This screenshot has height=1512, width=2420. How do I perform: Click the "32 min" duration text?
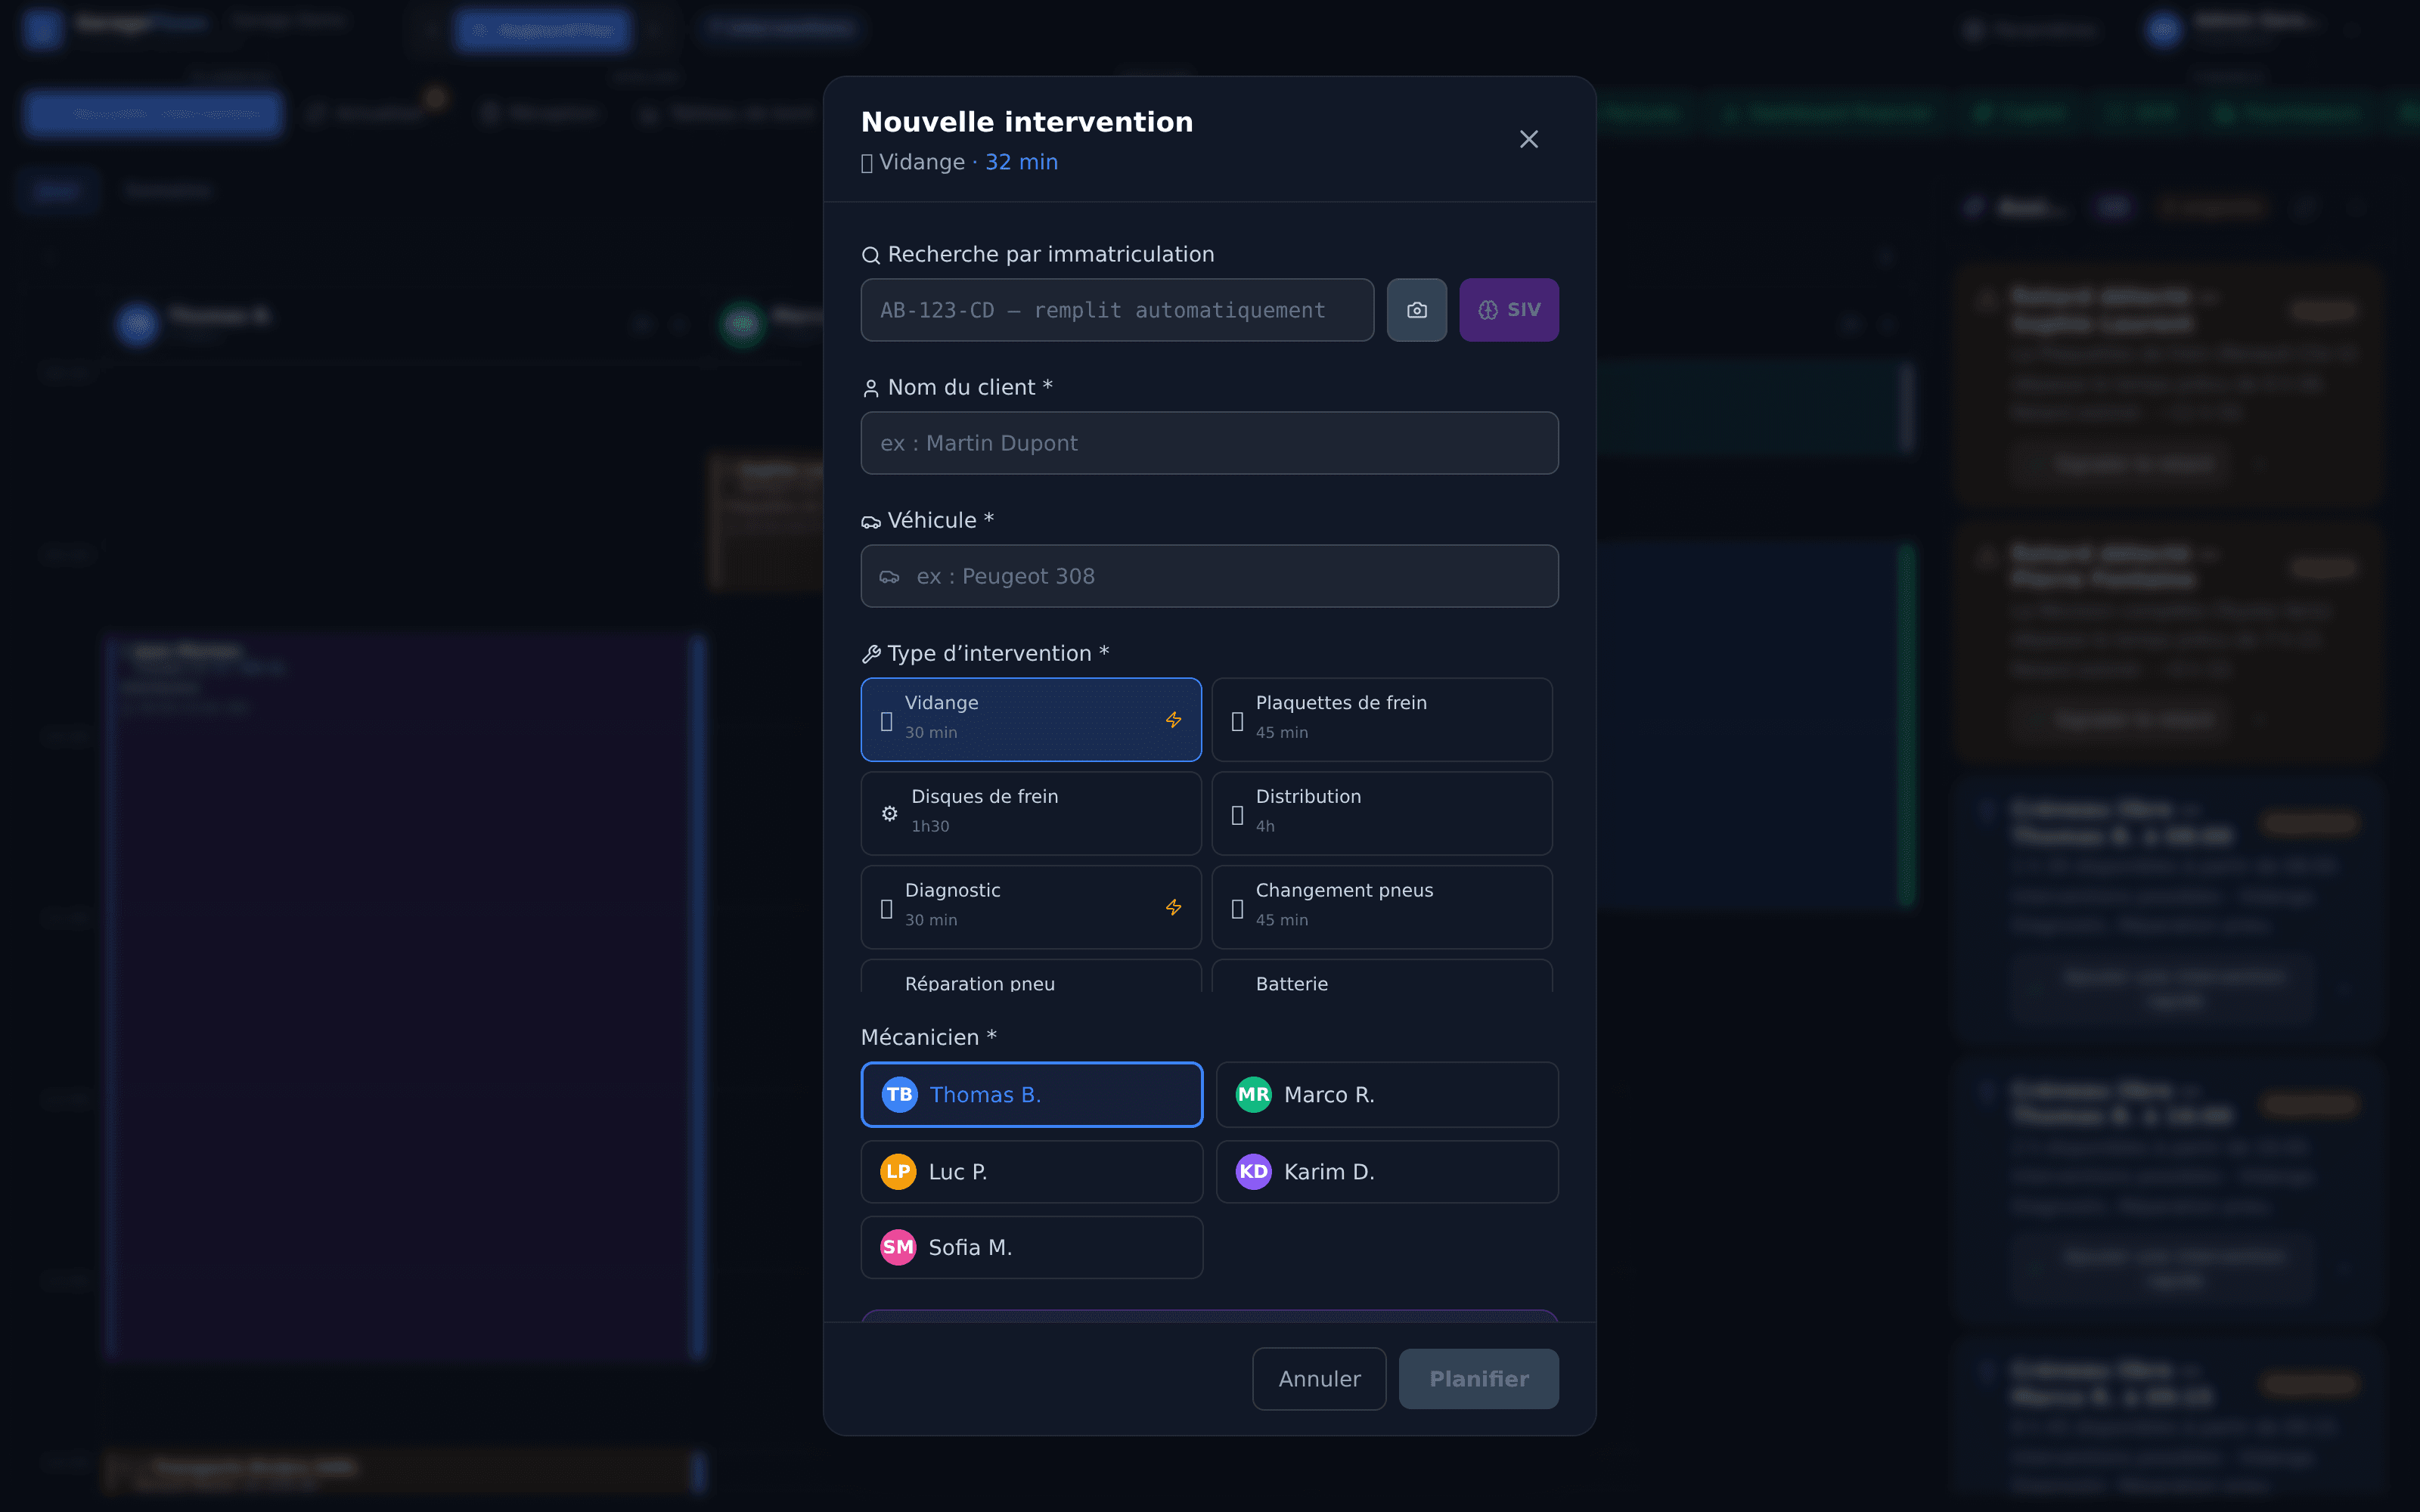(x=1021, y=162)
